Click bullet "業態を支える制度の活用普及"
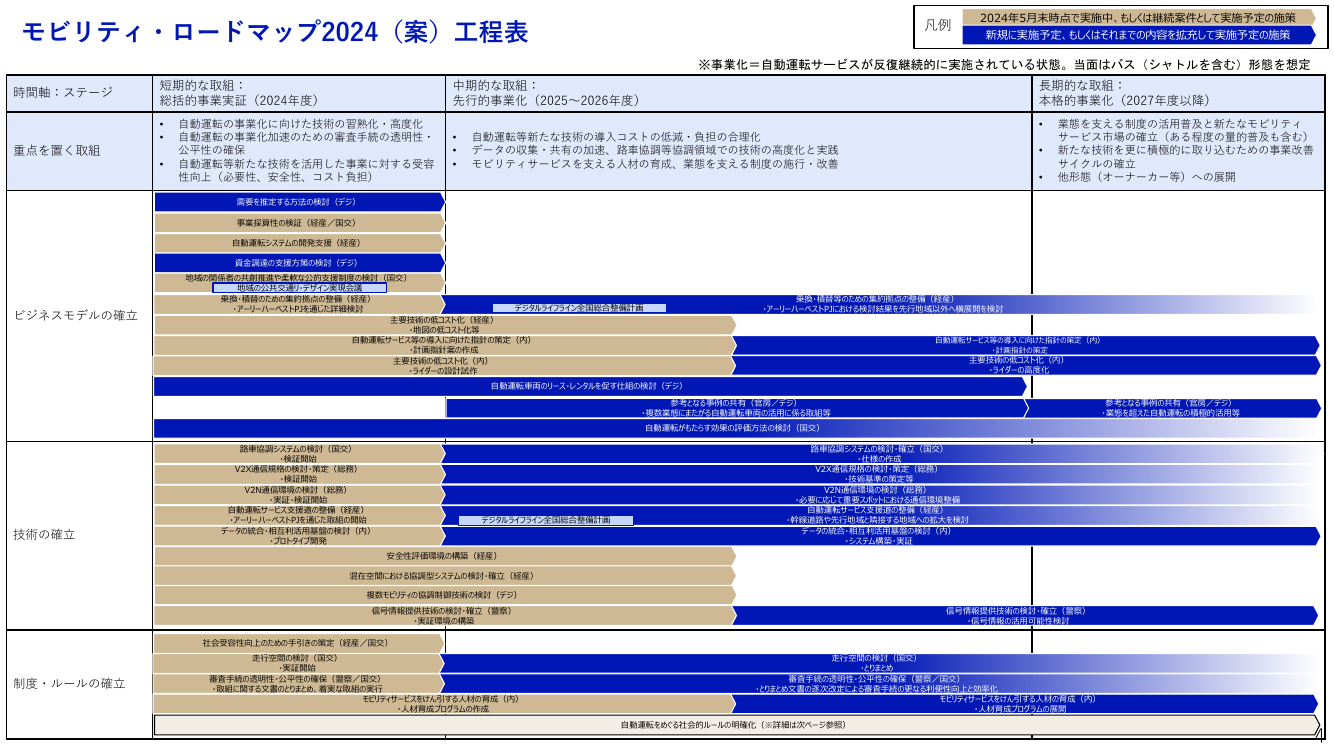This screenshot has height=750, width=1334. click(1182, 130)
